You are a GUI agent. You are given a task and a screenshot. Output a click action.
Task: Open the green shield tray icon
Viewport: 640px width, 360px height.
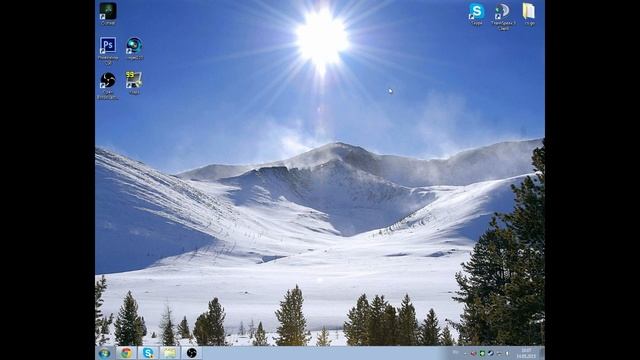pyautogui.click(x=482, y=353)
